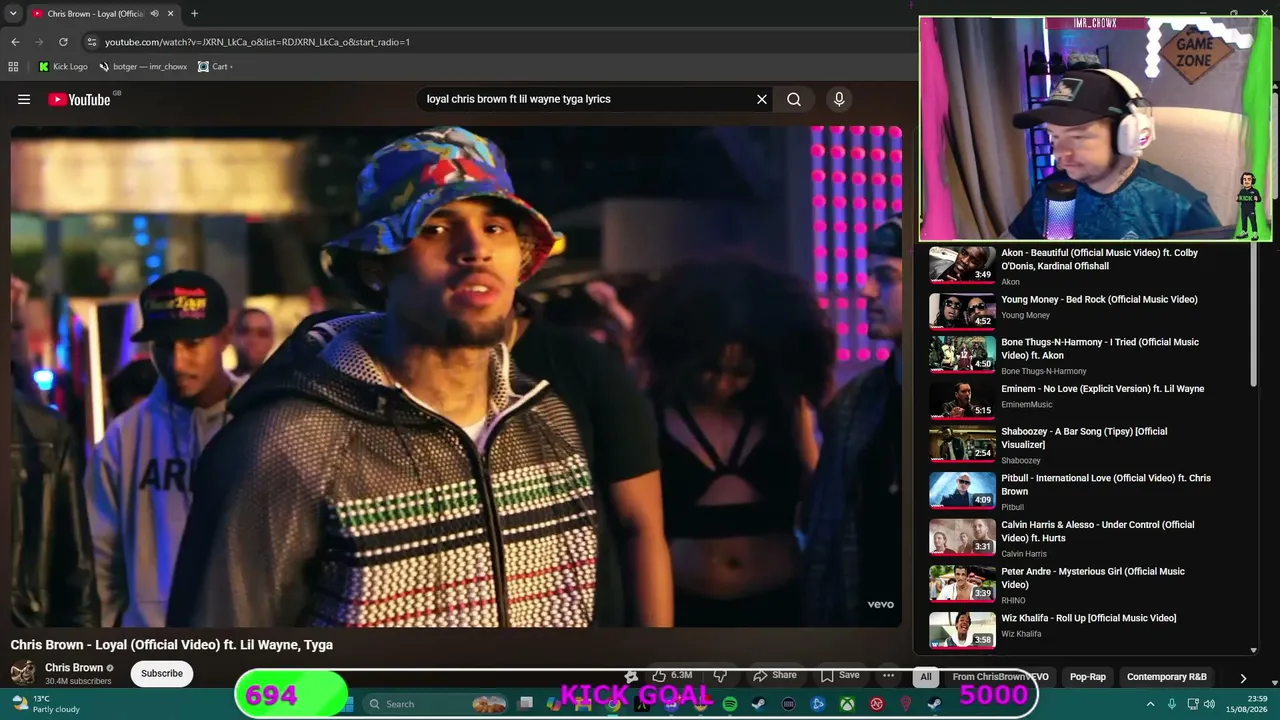Image resolution: width=1280 pixels, height=720 pixels.
Task: Select the Contemporary R&B filter chip
Action: (1167, 677)
